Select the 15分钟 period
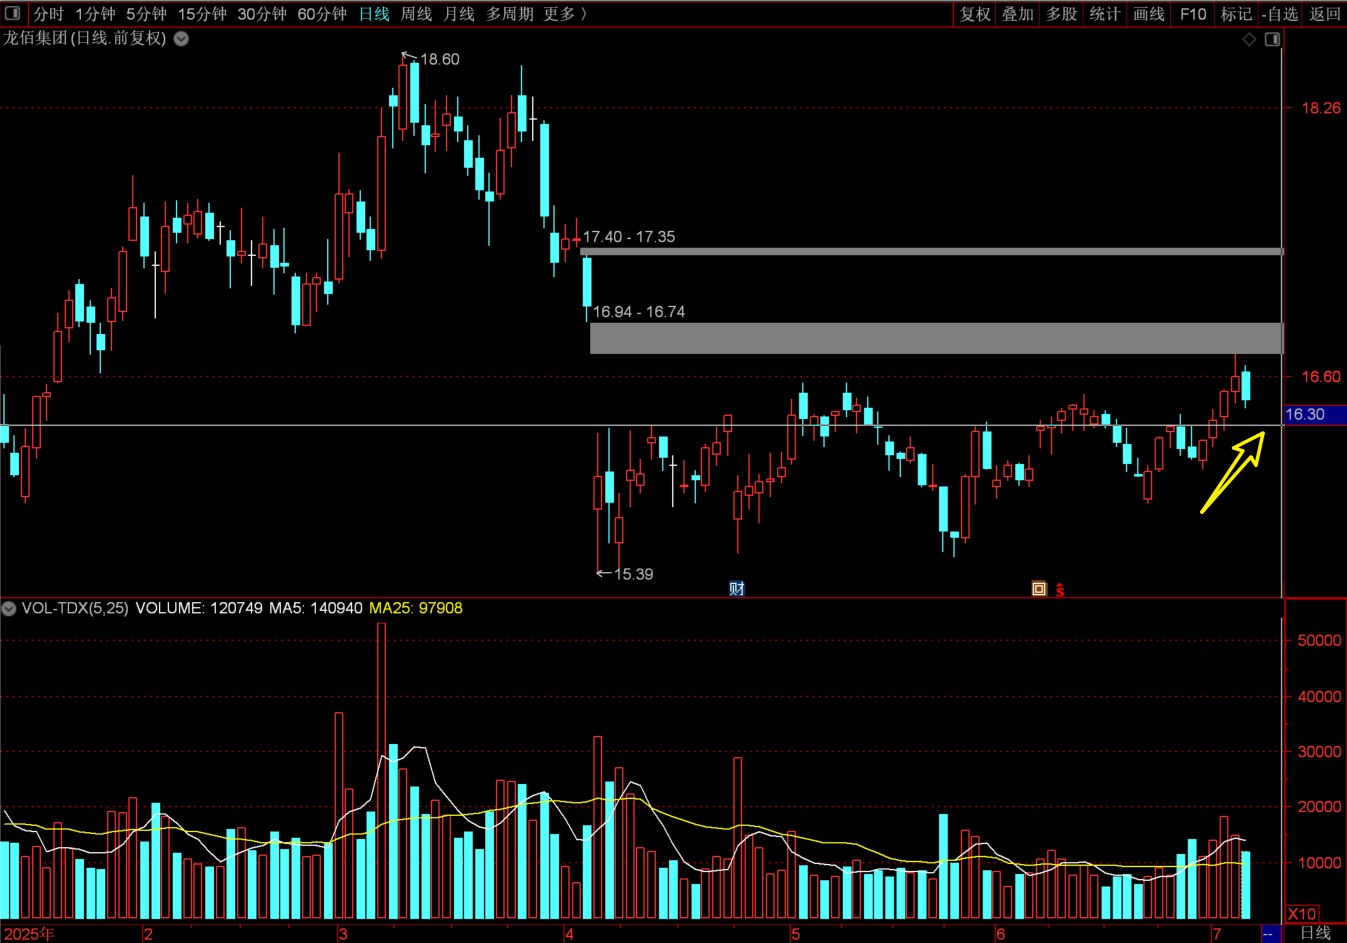1347x943 pixels. point(202,14)
